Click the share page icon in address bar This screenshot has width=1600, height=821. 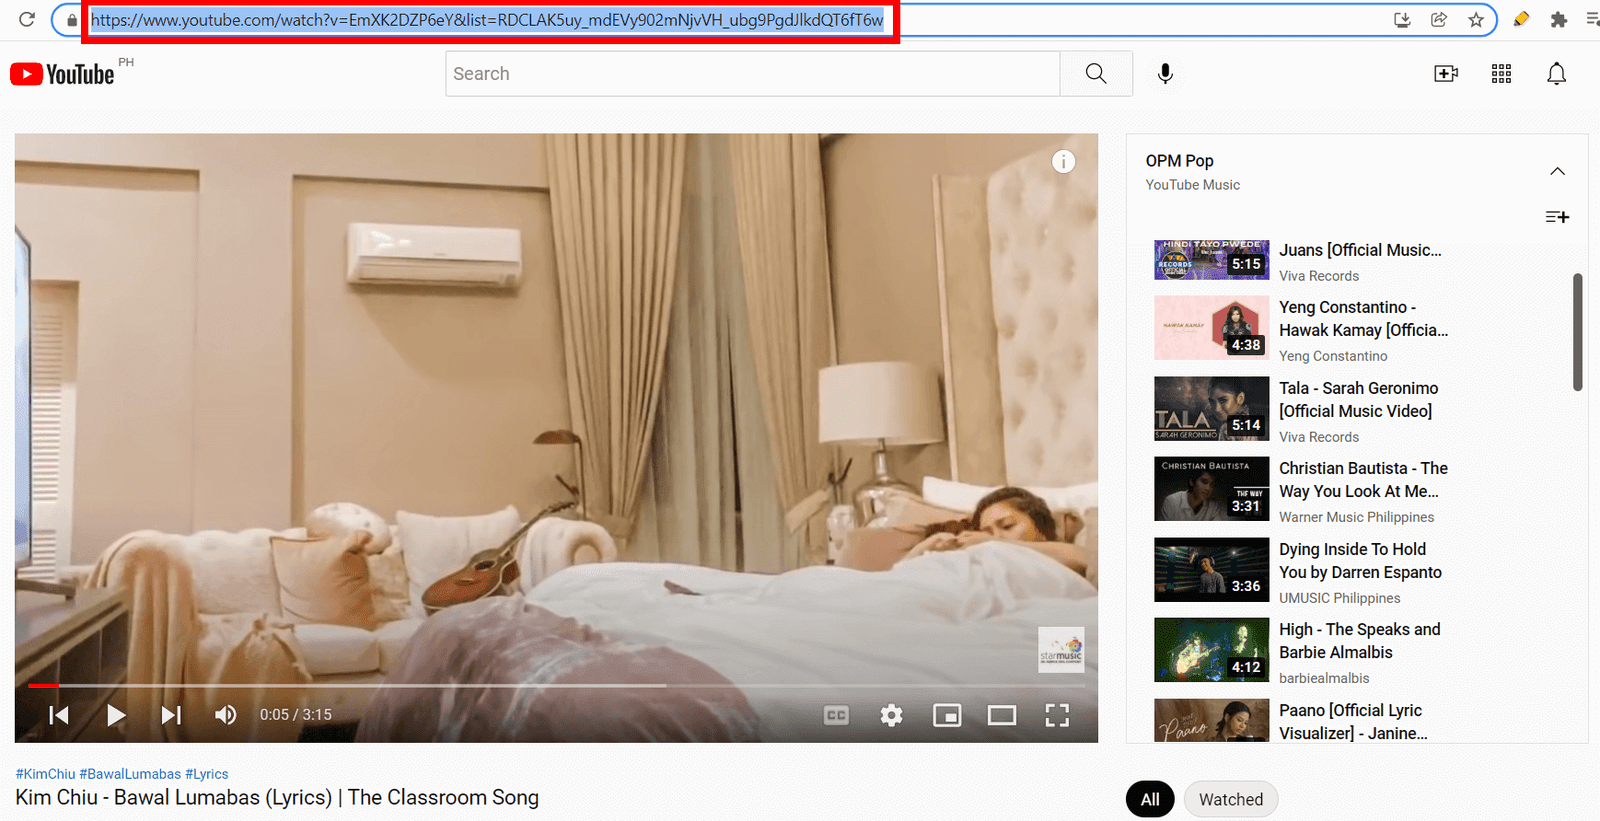1439,20
